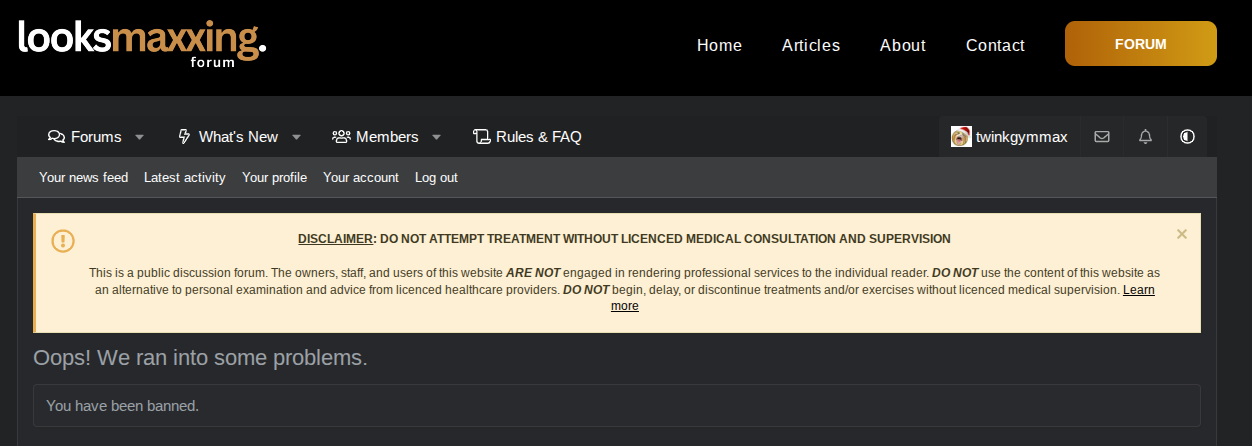Screen dimensions: 1252x446
Task: Toggle the dark/light style switcher
Action: pyautogui.click(x=1187, y=137)
